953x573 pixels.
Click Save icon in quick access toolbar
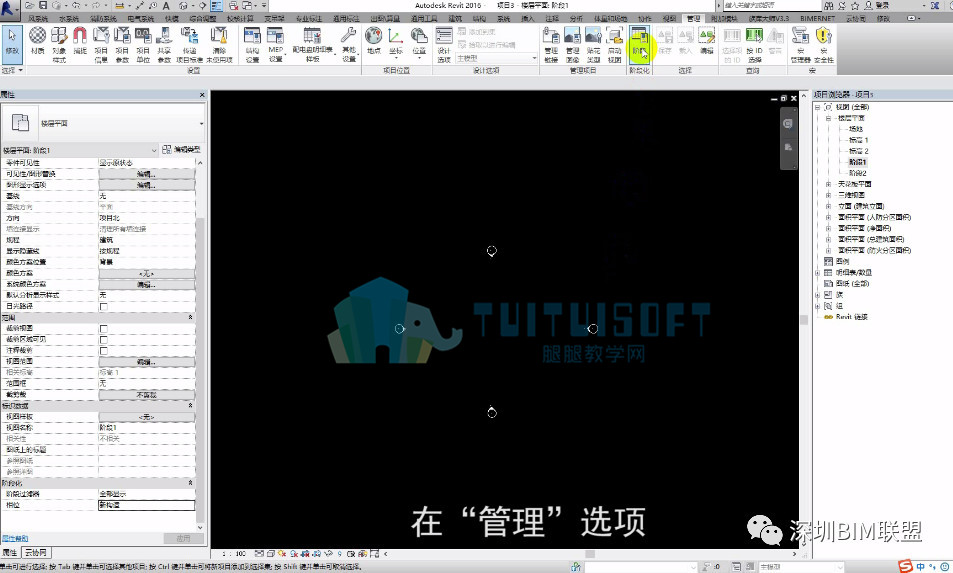pyautogui.click(x=43, y=5)
